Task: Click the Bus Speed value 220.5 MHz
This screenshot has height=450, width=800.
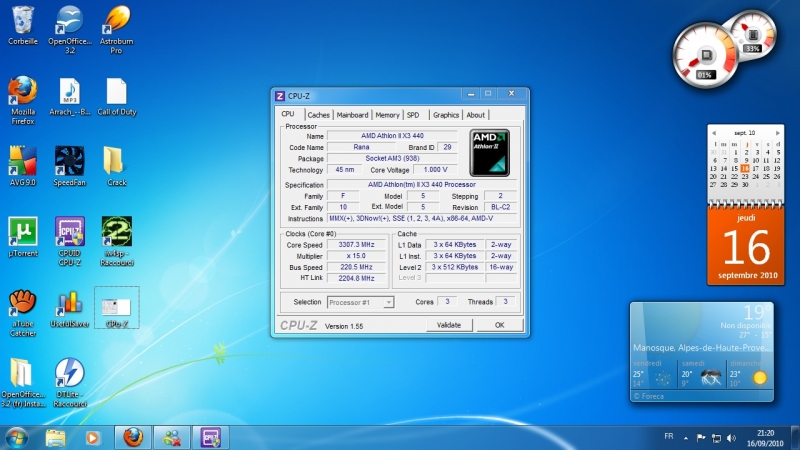Action: 356,267
